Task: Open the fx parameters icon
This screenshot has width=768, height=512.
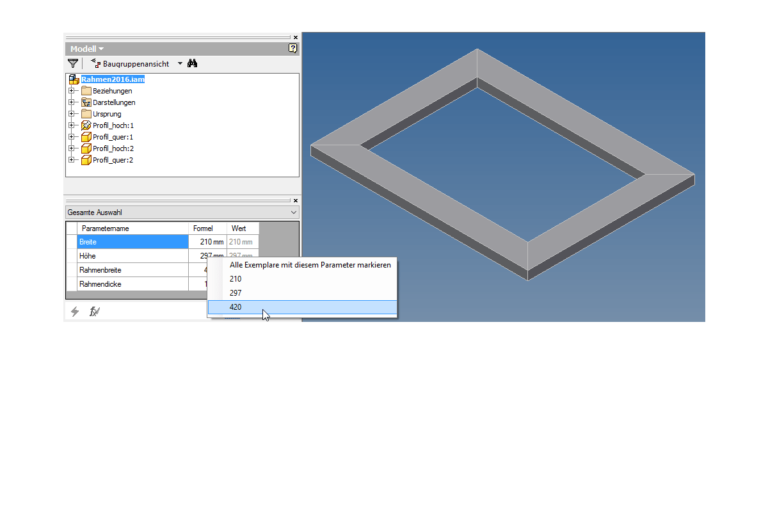Action: (x=95, y=311)
